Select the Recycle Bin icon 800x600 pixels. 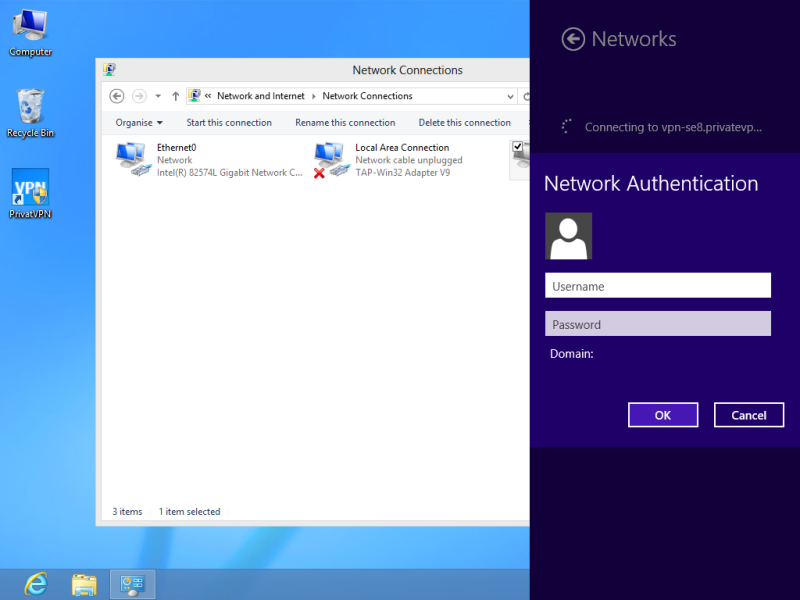pyautogui.click(x=30, y=108)
